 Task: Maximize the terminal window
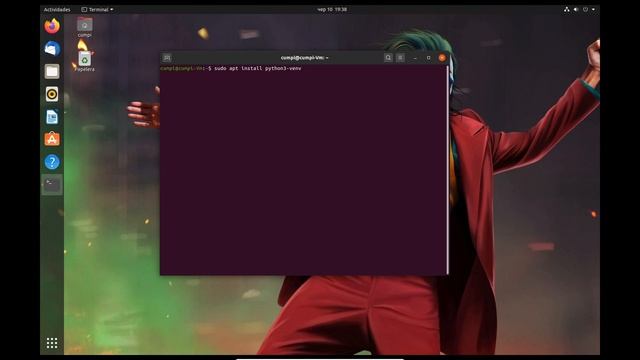(429, 58)
